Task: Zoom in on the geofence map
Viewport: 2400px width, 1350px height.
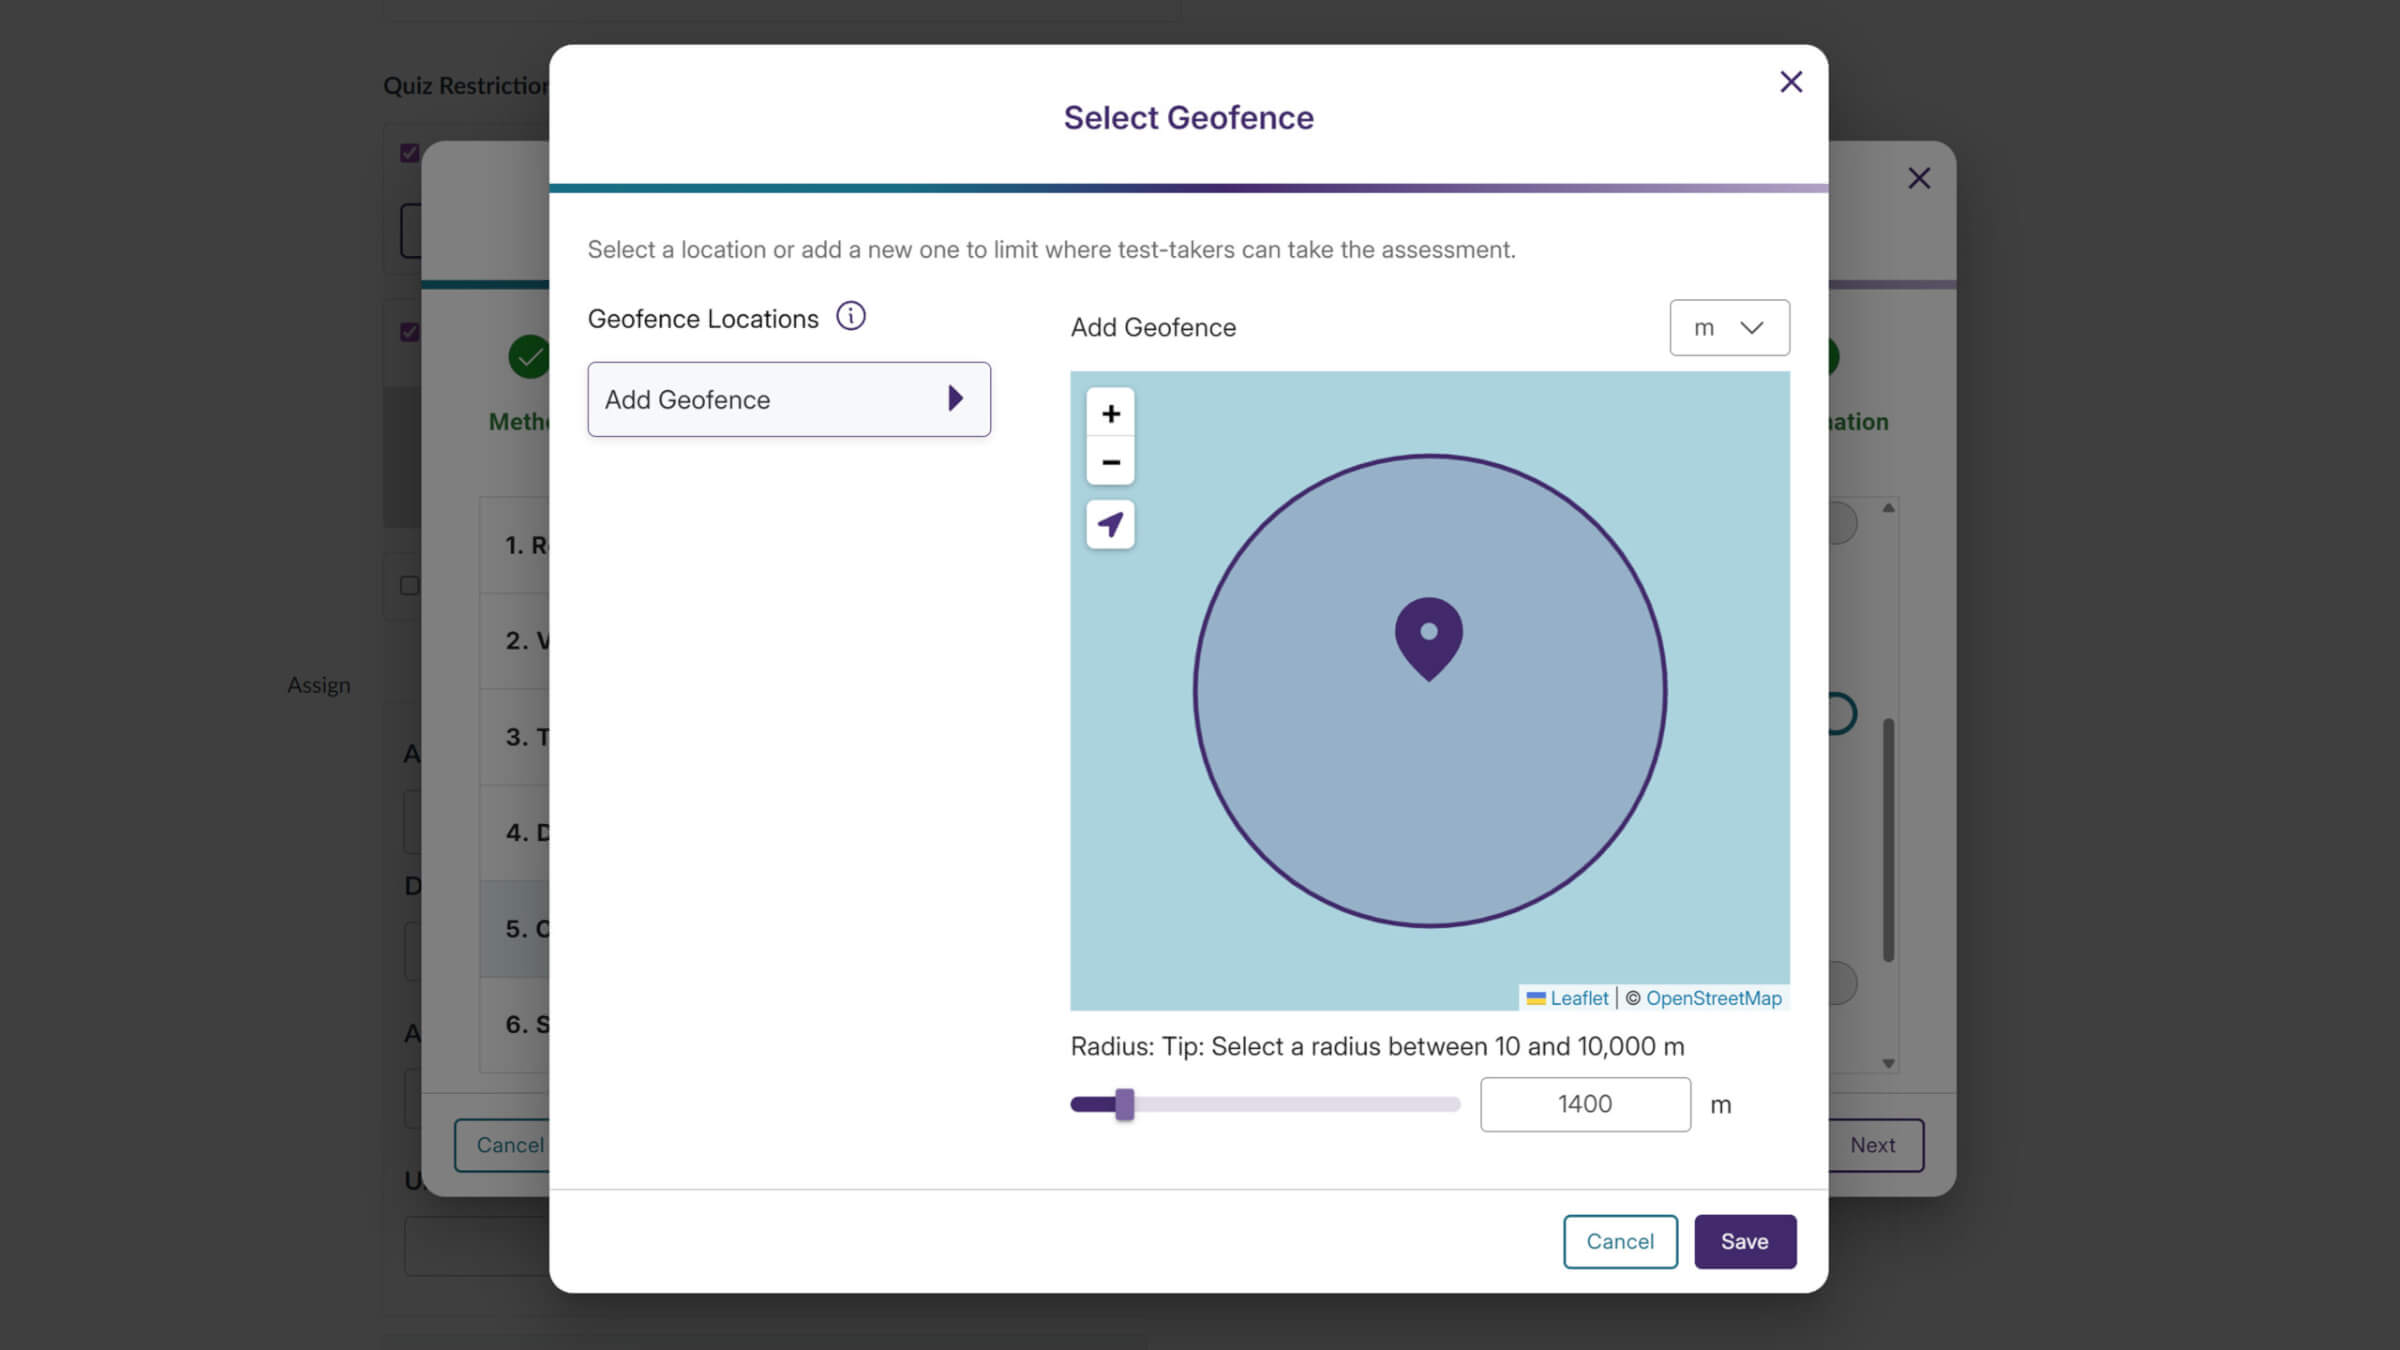Action: [1110, 413]
